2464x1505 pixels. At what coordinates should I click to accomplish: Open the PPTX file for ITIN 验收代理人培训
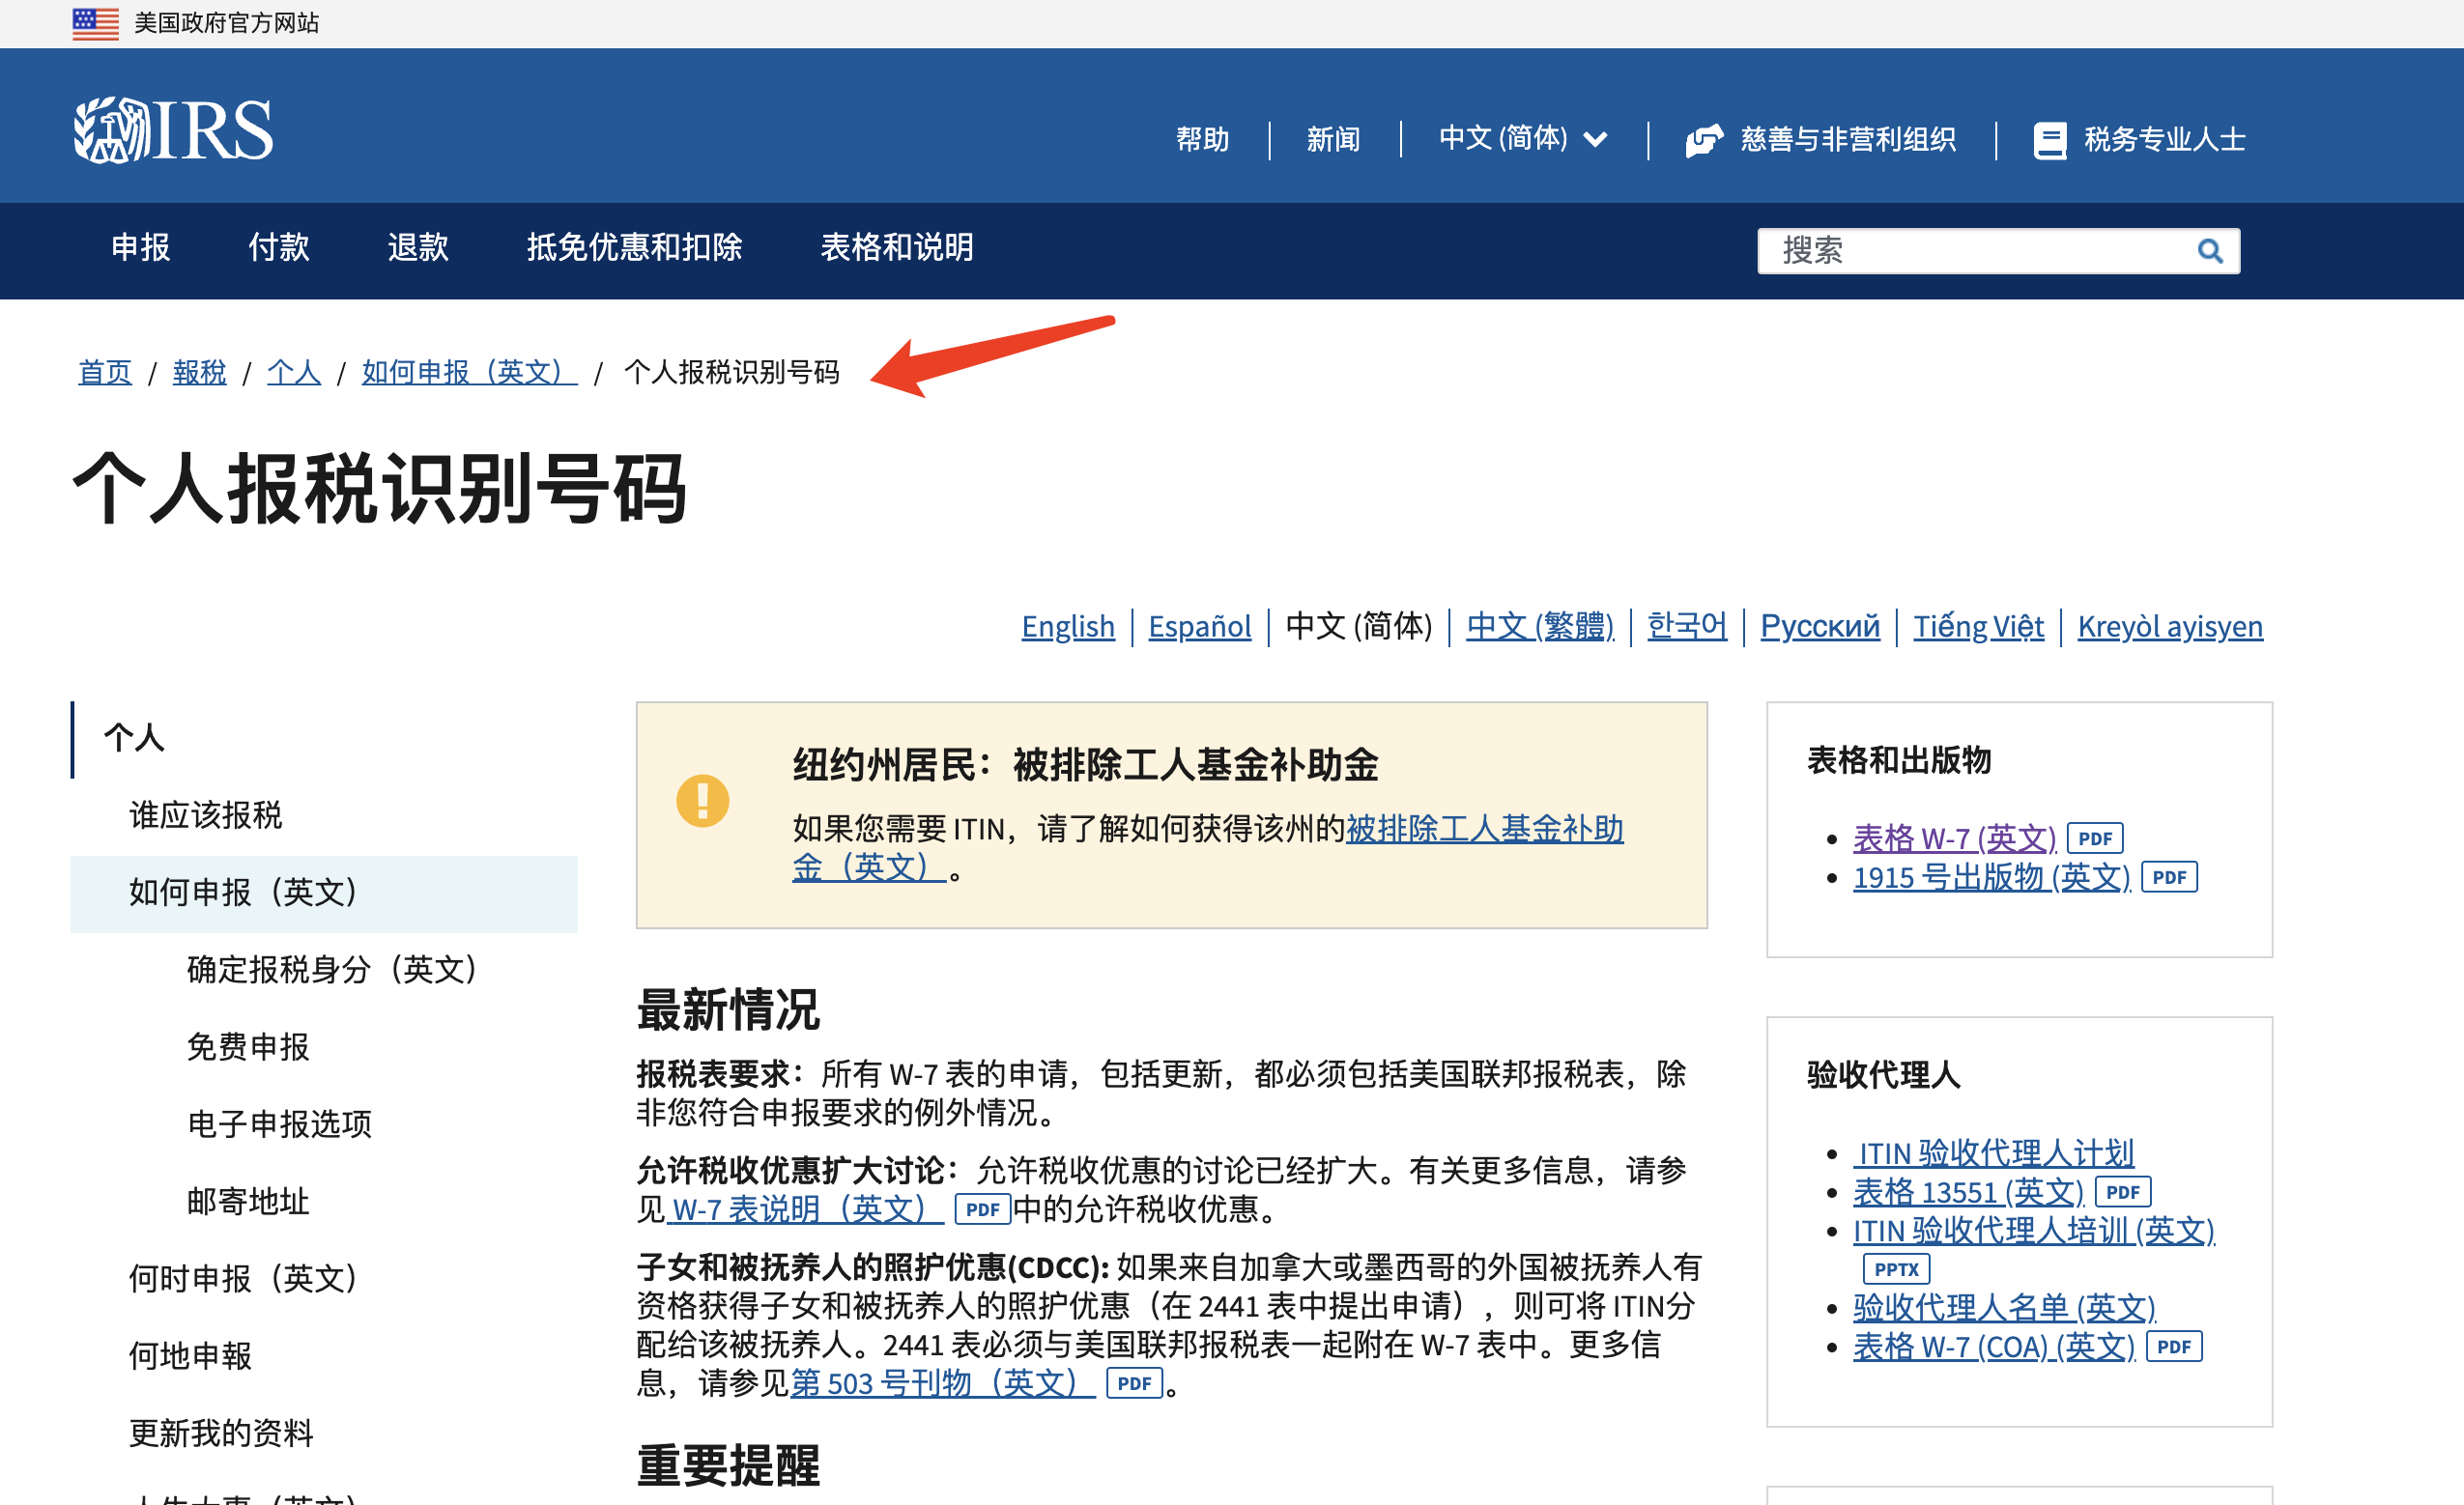1895,1268
